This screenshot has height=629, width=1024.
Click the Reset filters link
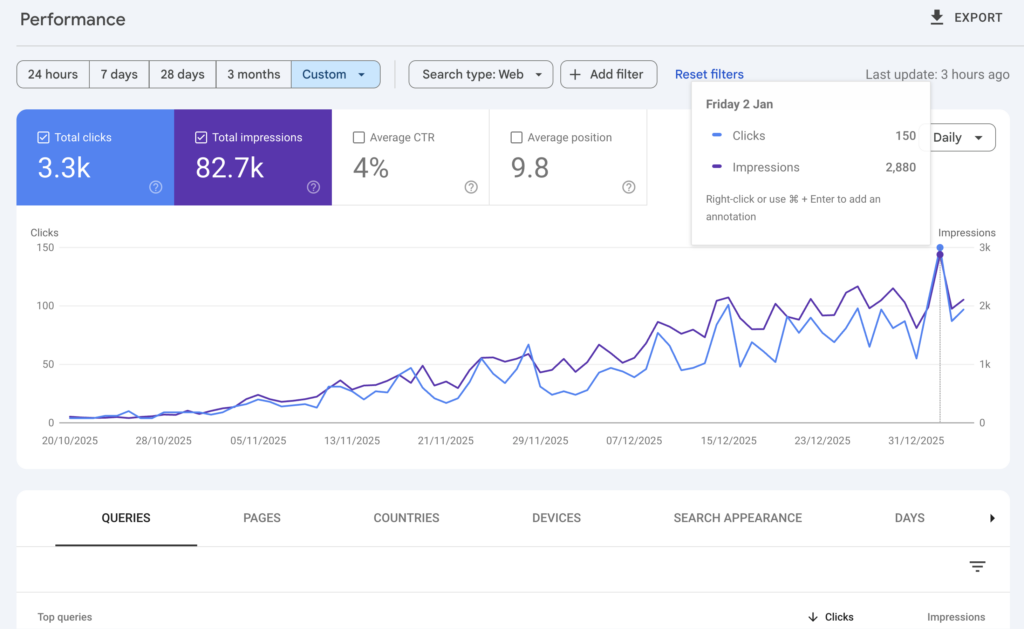[709, 74]
